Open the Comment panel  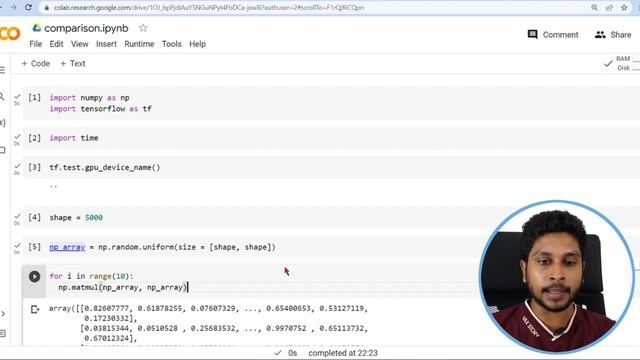553,35
